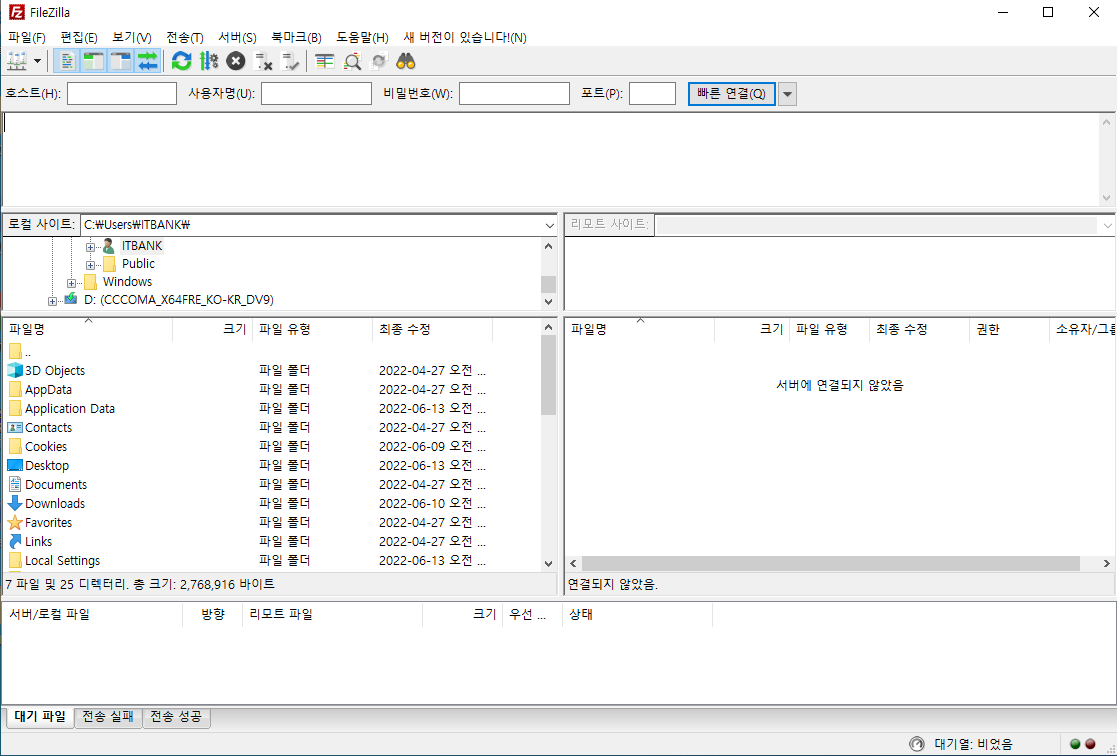The width and height of the screenshot is (1117, 756).
Task: Sort remote list by 권한 column header
Action: 1009,329
